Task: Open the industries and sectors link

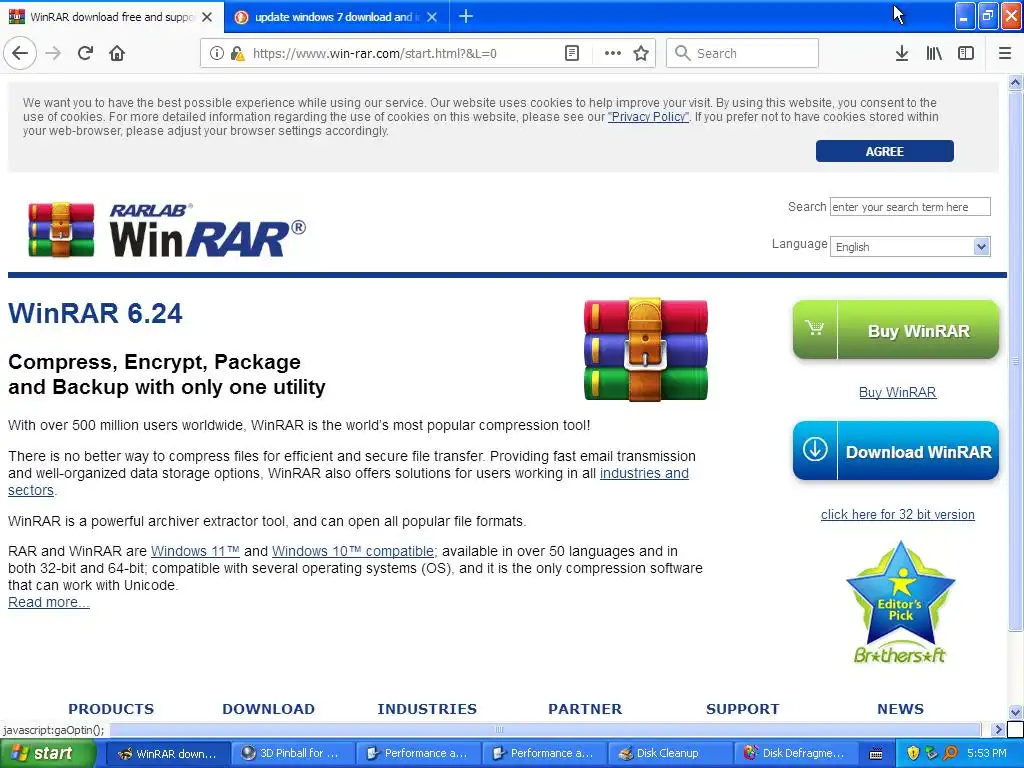Action: pos(644,473)
